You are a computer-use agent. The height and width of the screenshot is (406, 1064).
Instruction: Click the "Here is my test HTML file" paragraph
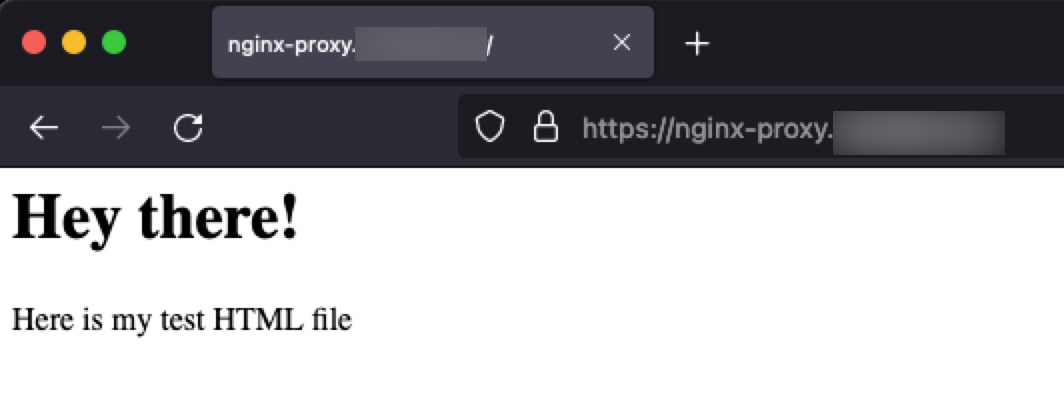pyautogui.click(x=182, y=319)
